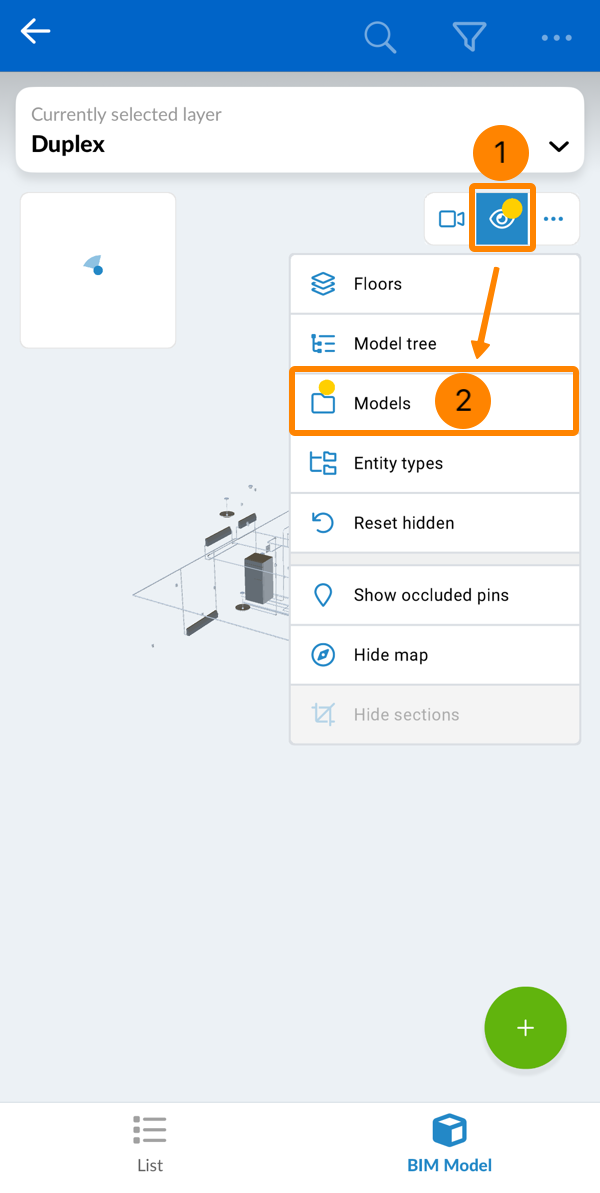
Task: Switch to the List tab
Action: pyautogui.click(x=150, y=1144)
